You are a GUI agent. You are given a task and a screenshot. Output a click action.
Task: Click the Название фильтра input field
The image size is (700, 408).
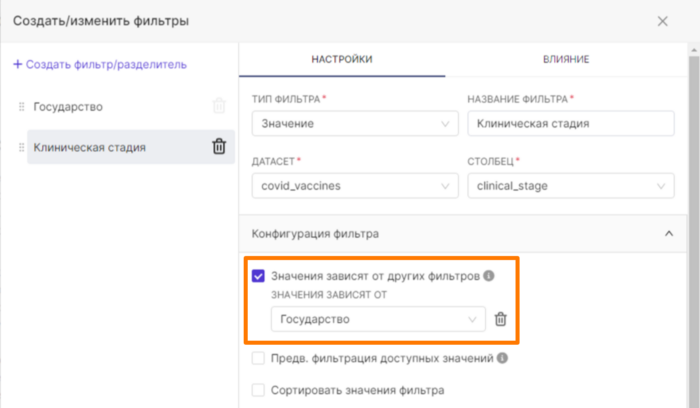[571, 123]
